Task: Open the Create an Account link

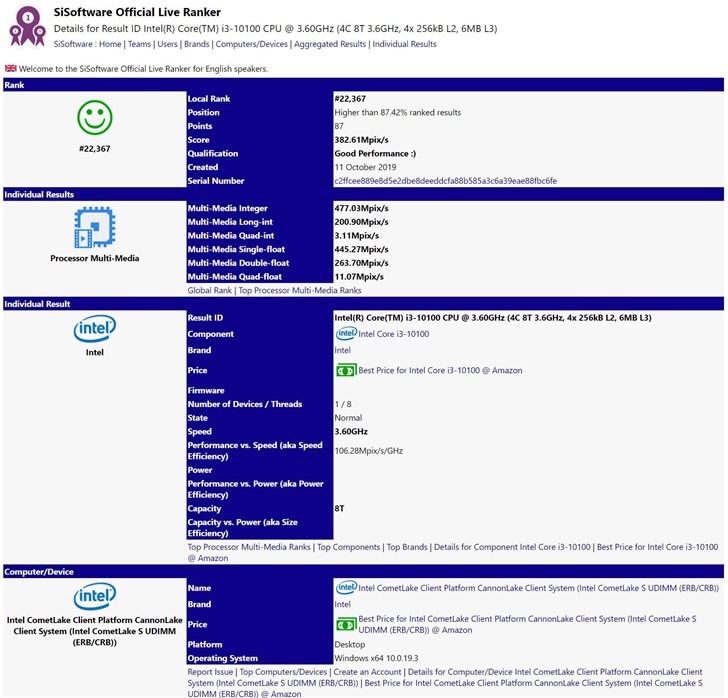Action: pos(367,672)
